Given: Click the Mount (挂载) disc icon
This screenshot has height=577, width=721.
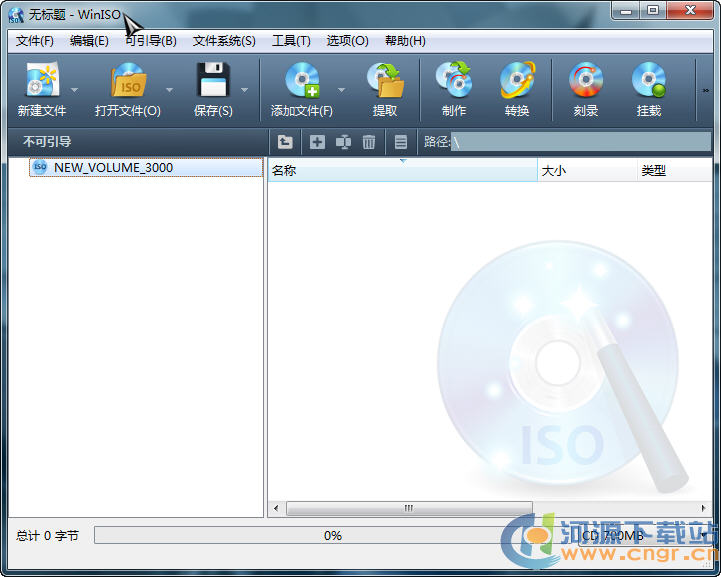Looking at the screenshot, I should pos(649,81).
